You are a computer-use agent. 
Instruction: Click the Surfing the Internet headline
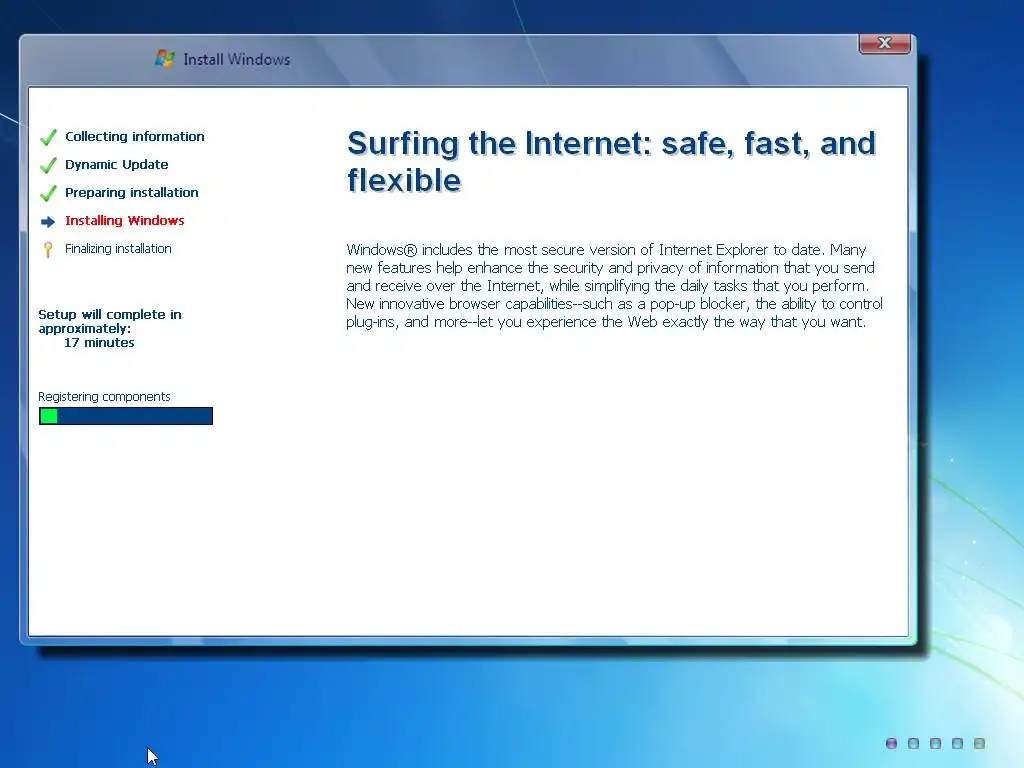pos(611,161)
